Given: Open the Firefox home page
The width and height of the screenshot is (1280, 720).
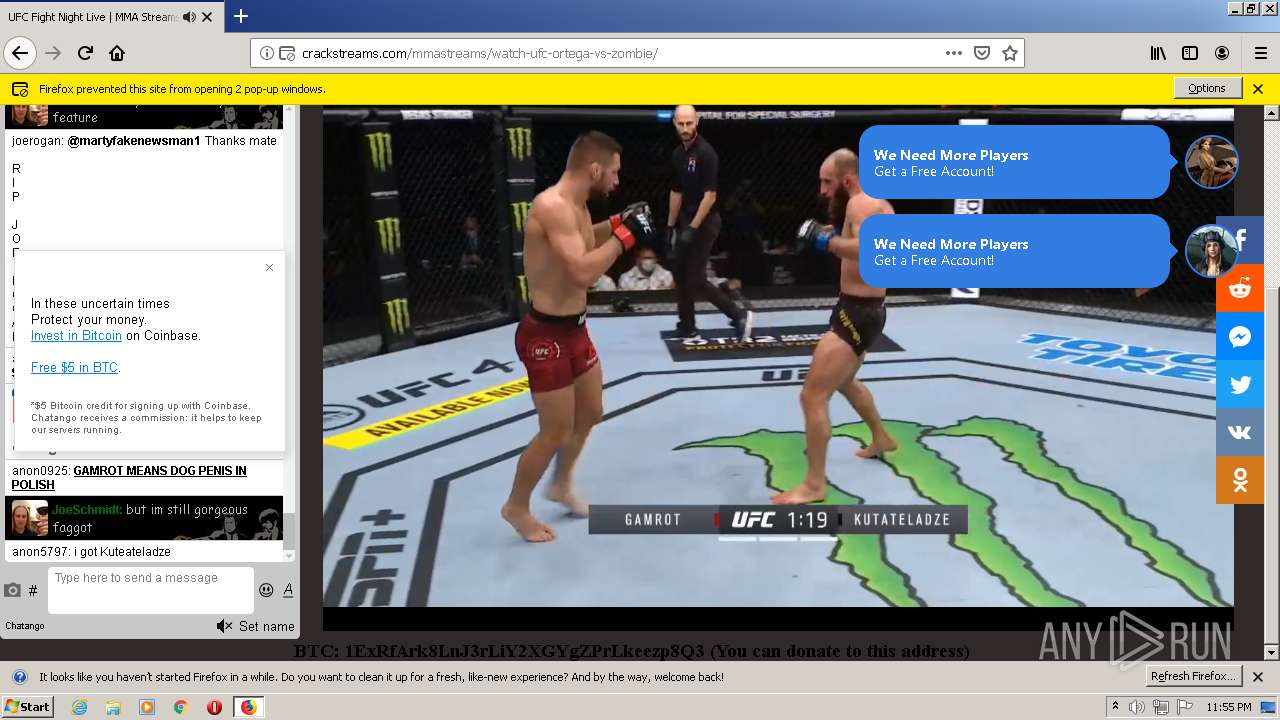Looking at the screenshot, I should [117, 53].
